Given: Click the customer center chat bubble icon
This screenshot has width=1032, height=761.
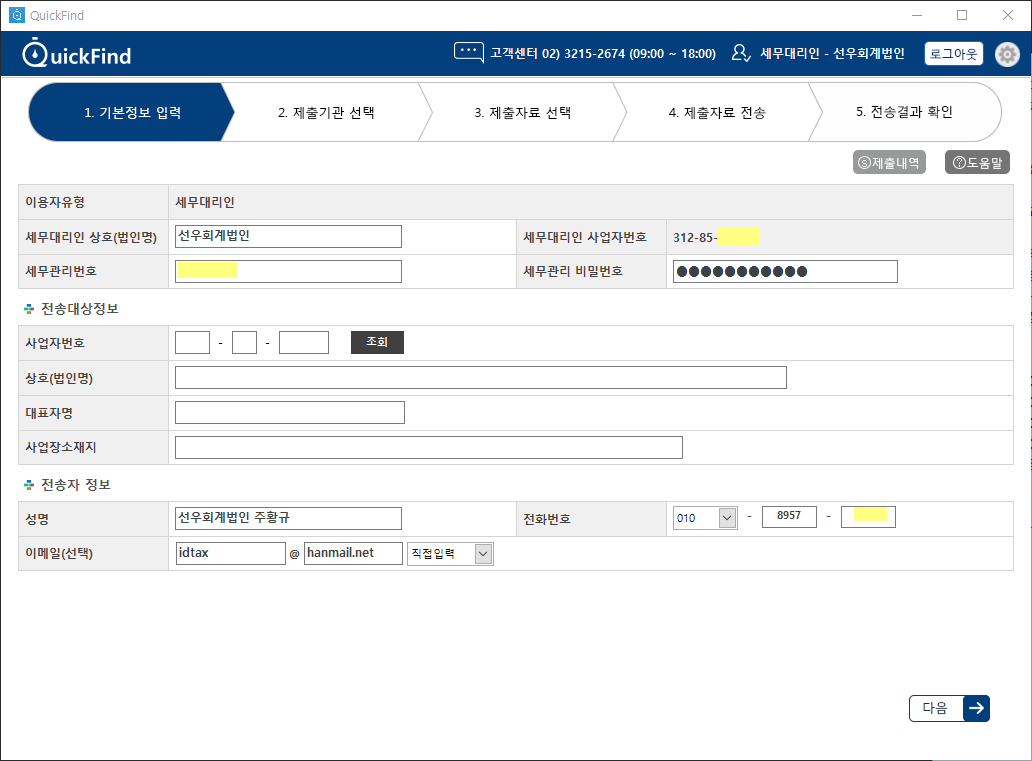Looking at the screenshot, I should [468, 53].
